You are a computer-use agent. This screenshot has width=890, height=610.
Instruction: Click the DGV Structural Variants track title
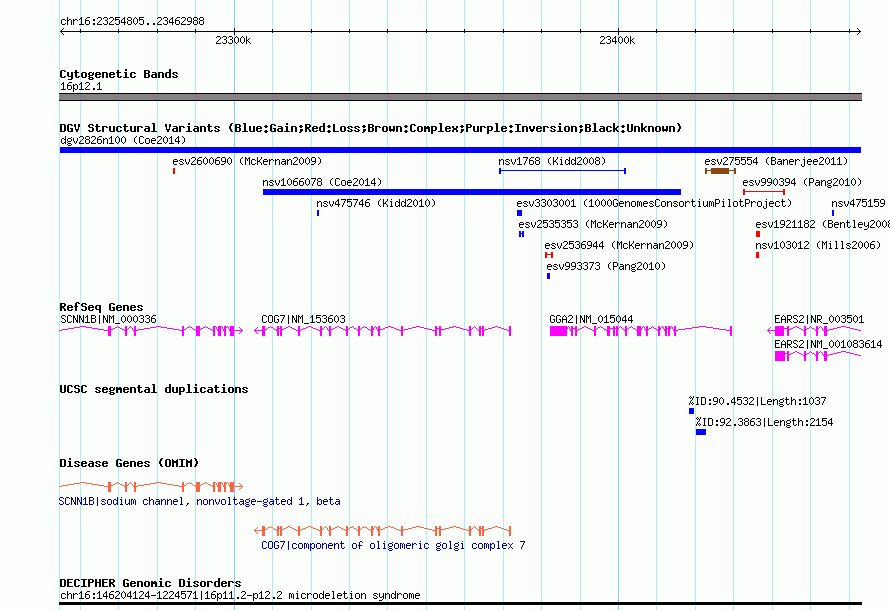(x=371, y=128)
